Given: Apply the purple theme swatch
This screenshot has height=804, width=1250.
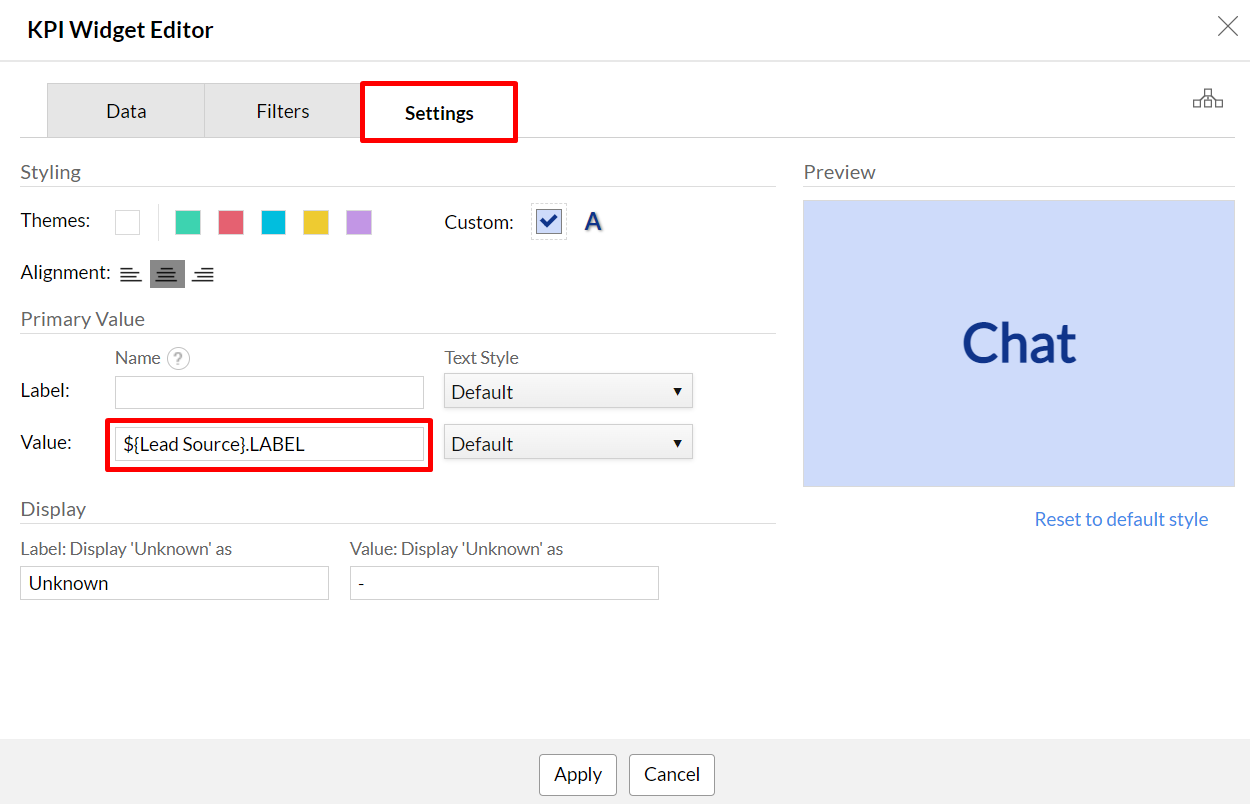Looking at the screenshot, I should [359, 222].
